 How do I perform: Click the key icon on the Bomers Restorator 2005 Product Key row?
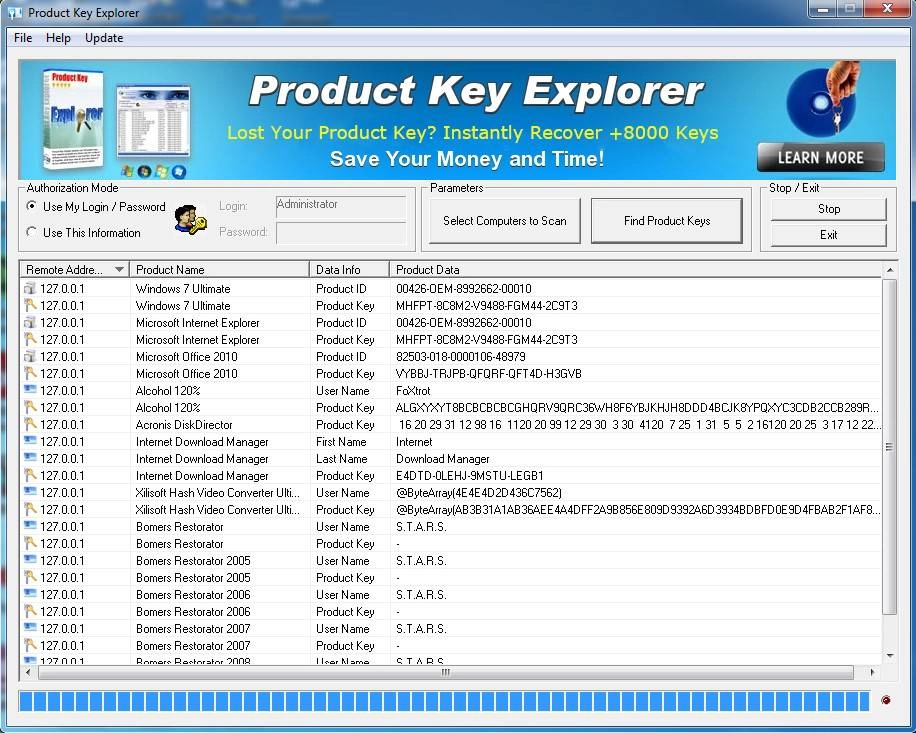click(30, 577)
